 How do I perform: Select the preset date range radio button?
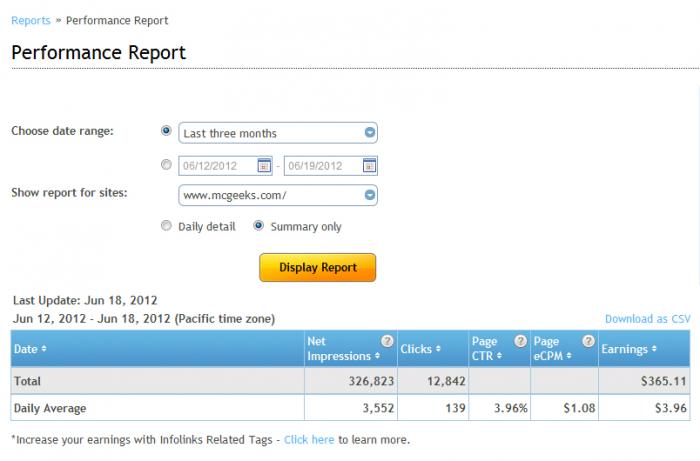[x=166, y=131]
